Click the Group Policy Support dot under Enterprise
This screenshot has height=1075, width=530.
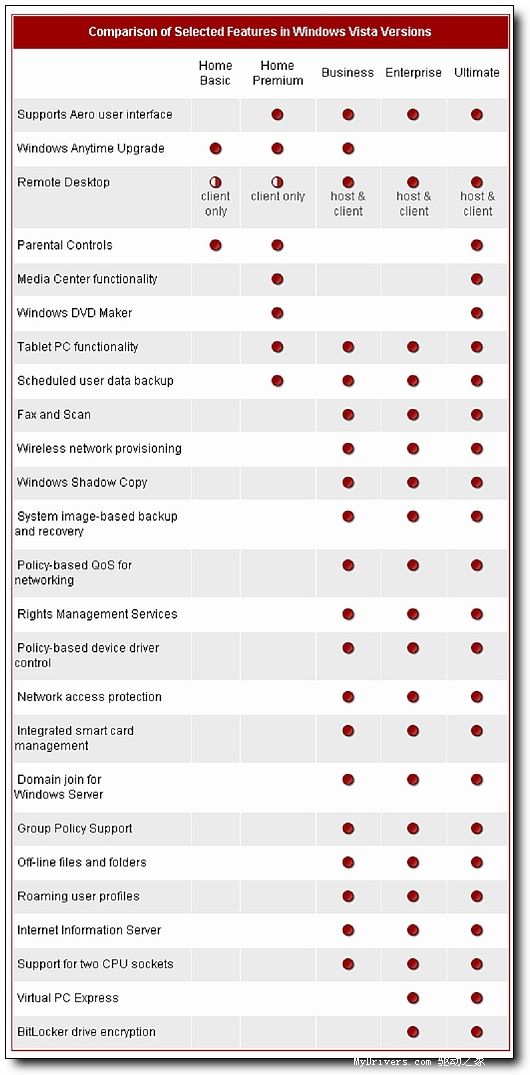click(x=413, y=829)
